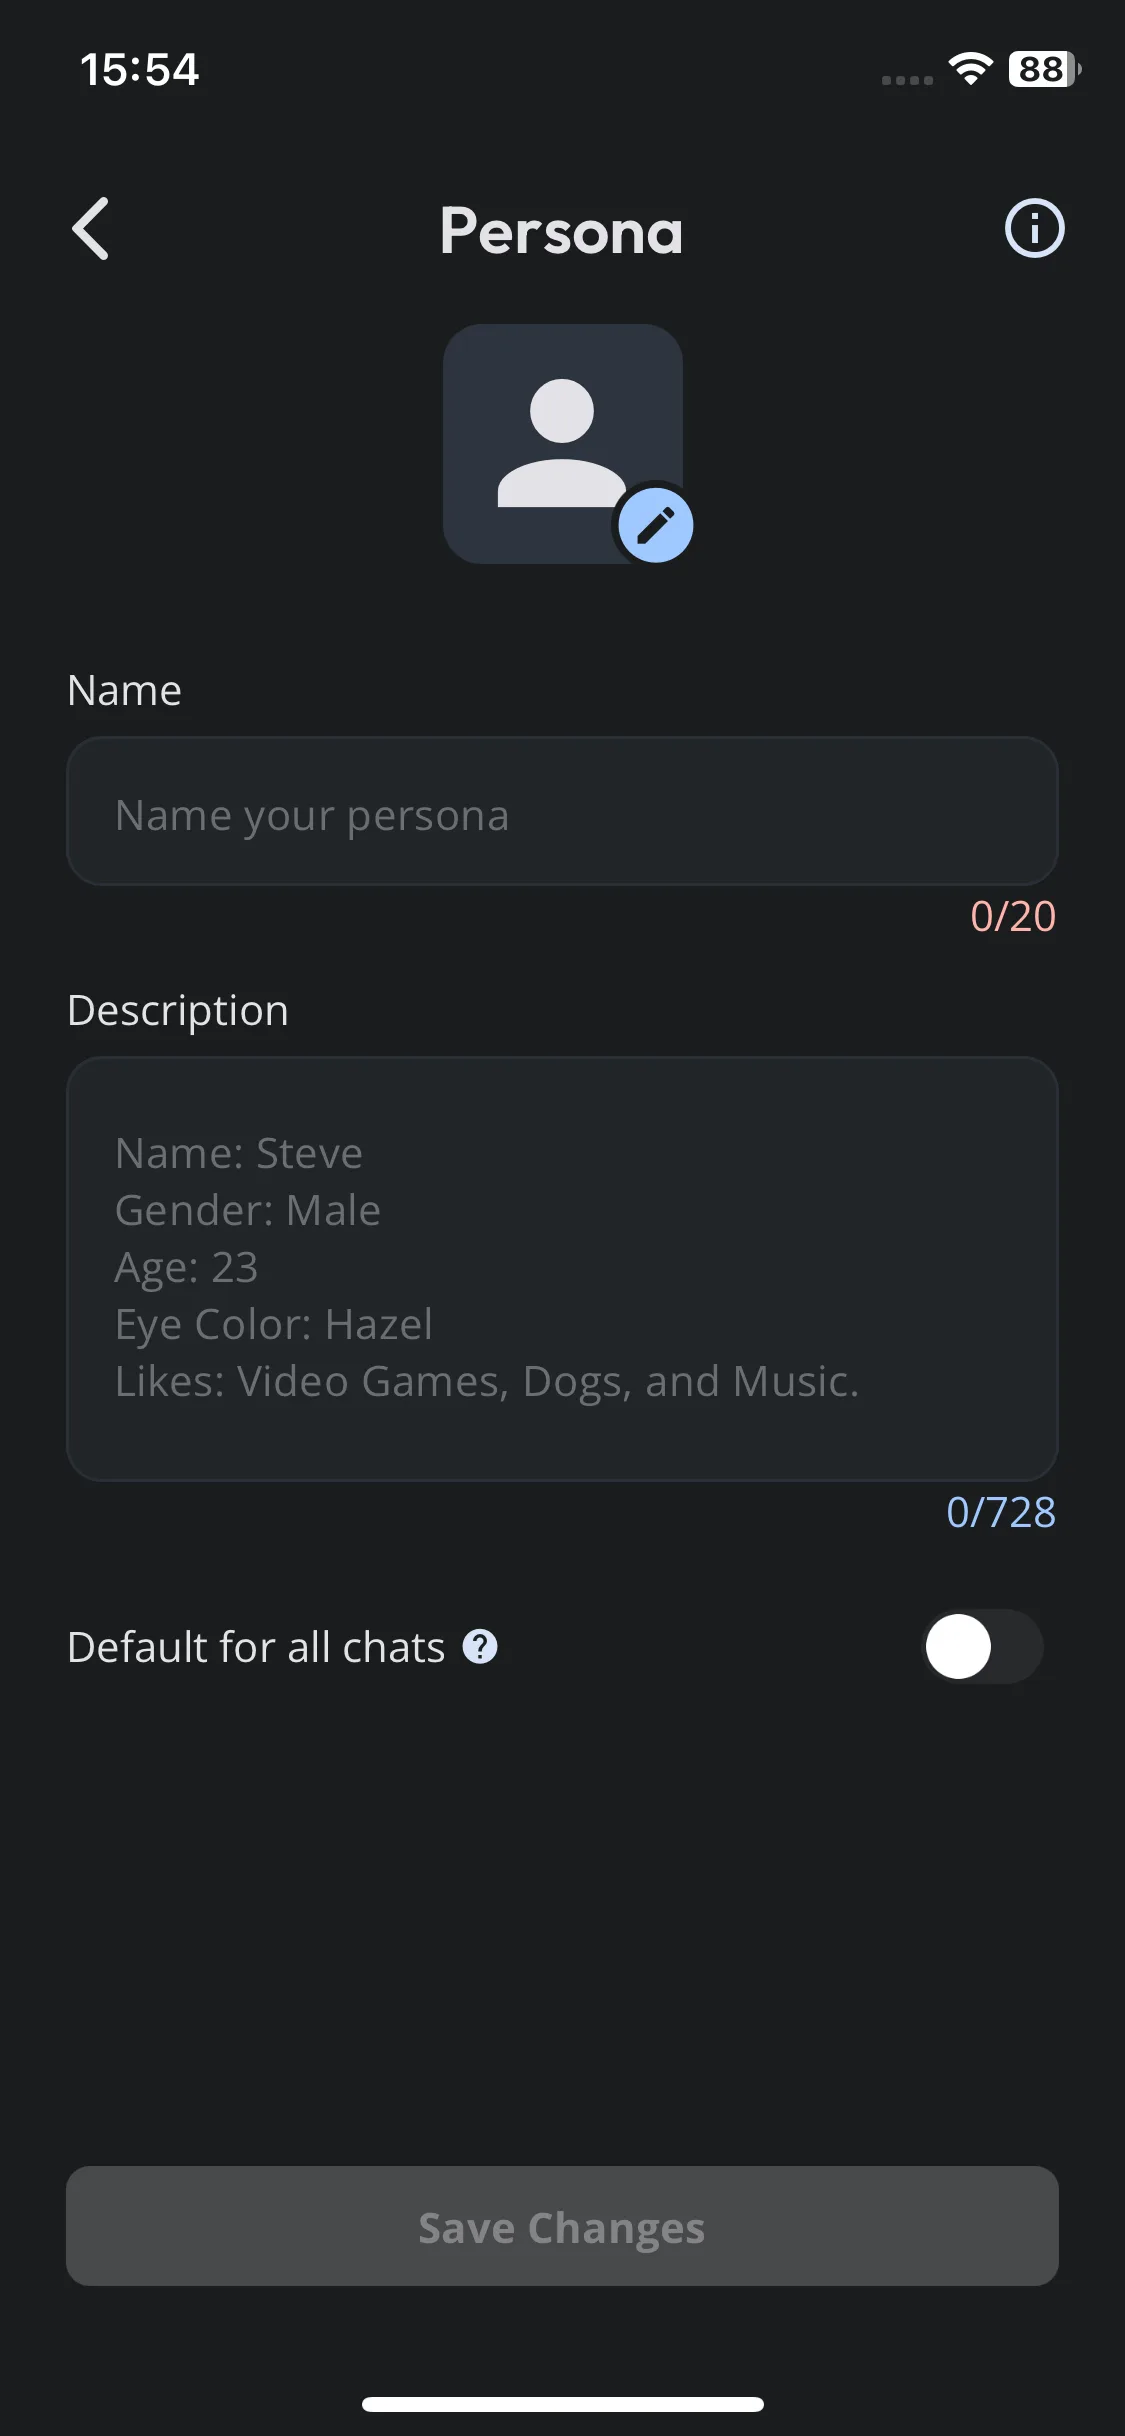Viewport: 1125px width, 2436px height.
Task: Tap the battery level indicator
Action: [x=1044, y=69]
